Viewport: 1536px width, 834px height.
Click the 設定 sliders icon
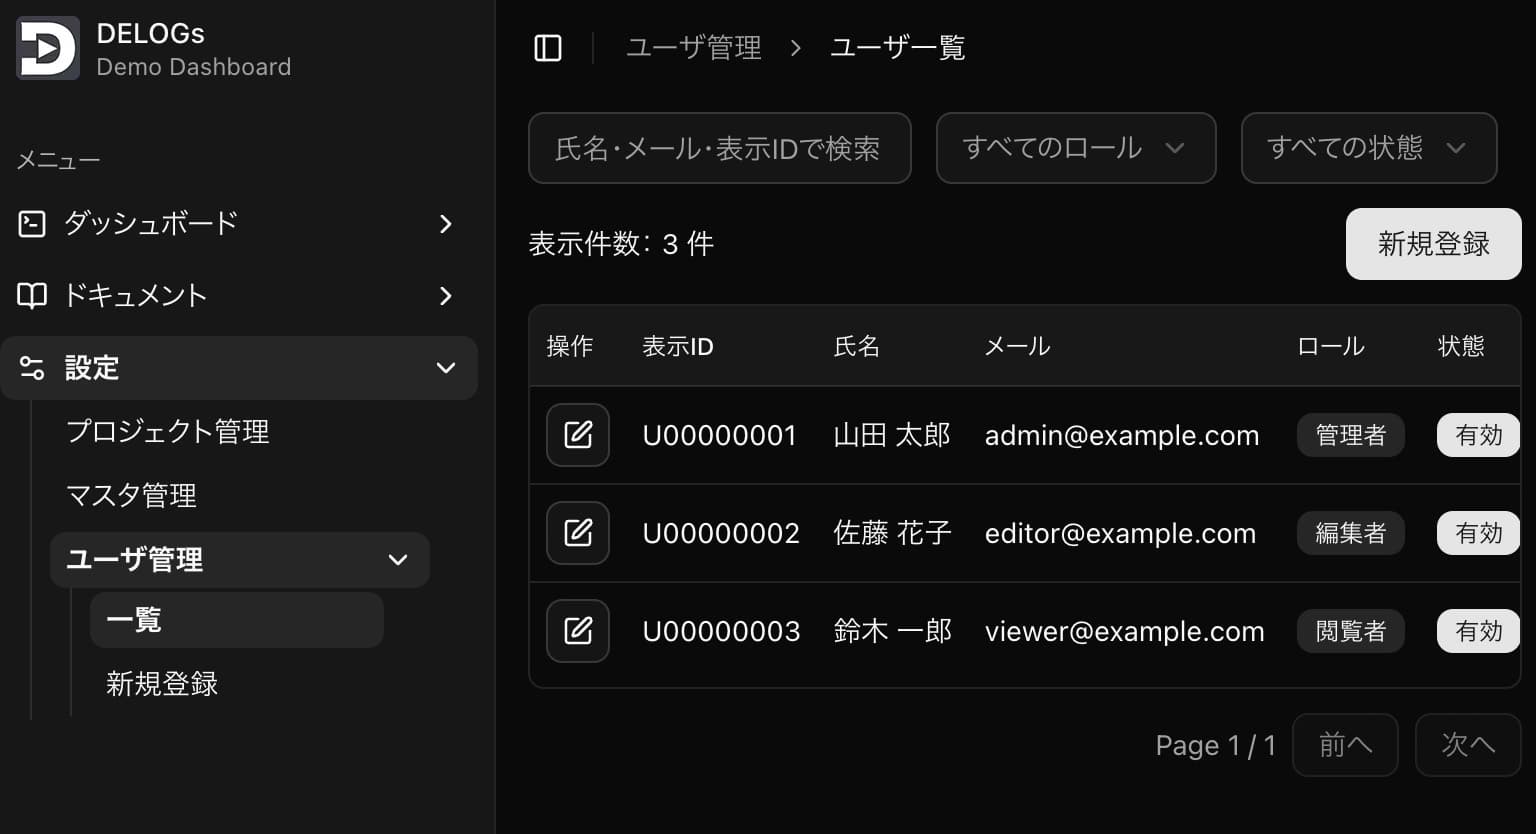pos(32,368)
